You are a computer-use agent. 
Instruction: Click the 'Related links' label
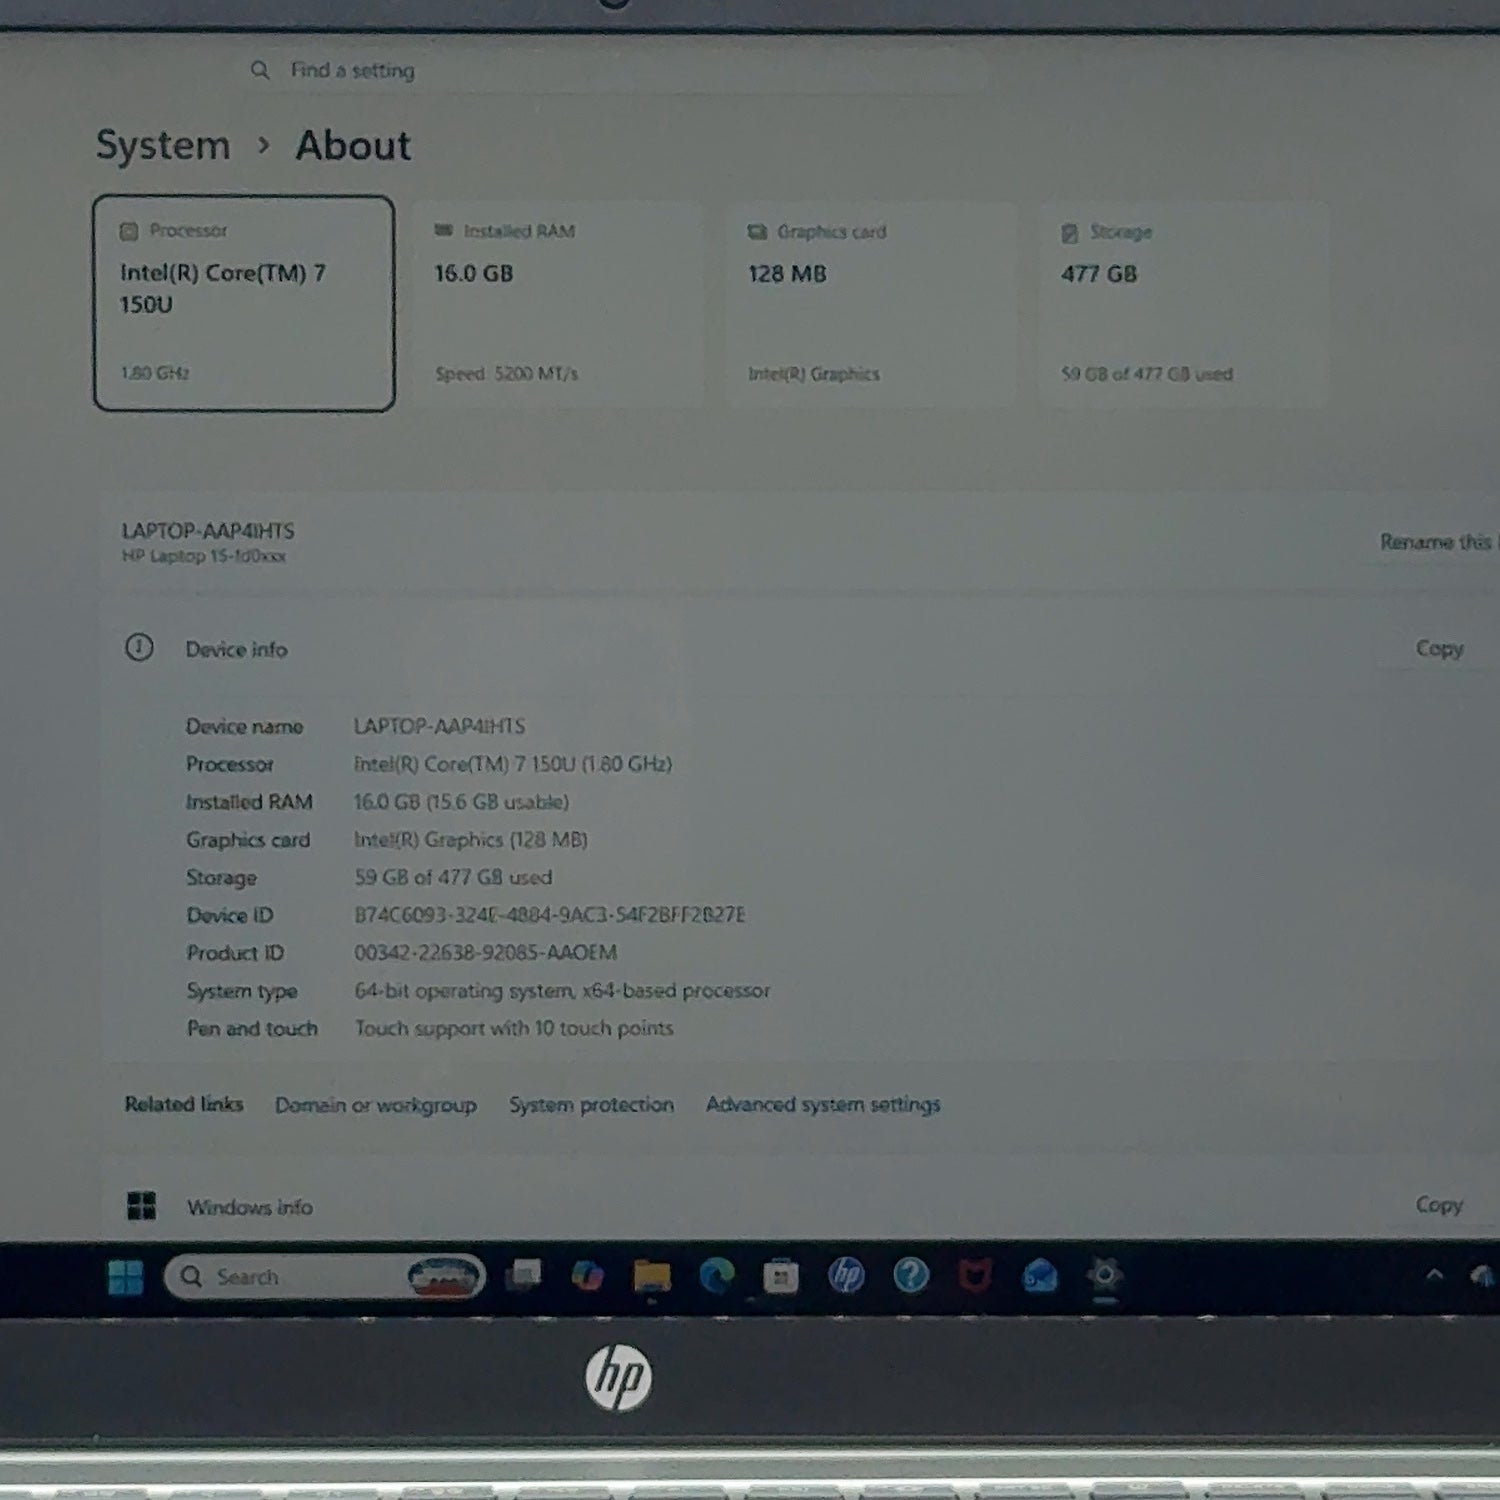coord(184,1104)
